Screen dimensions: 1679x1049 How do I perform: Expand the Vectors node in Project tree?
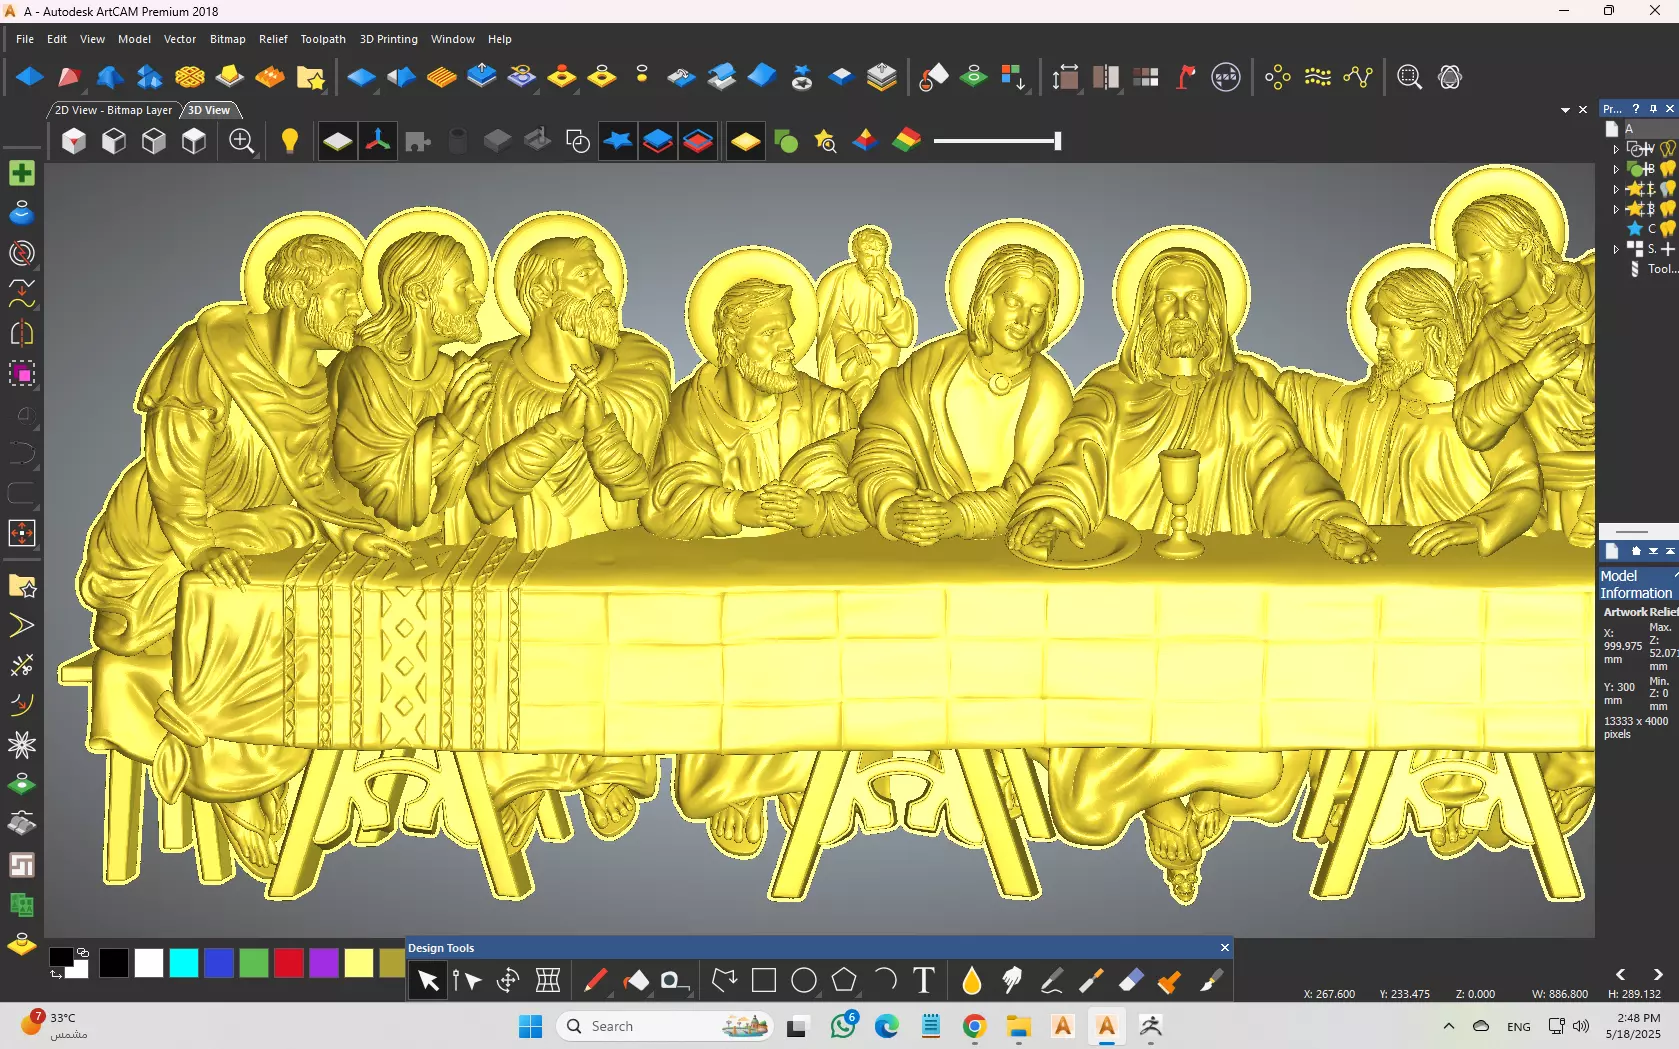pyautogui.click(x=1616, y=149)
